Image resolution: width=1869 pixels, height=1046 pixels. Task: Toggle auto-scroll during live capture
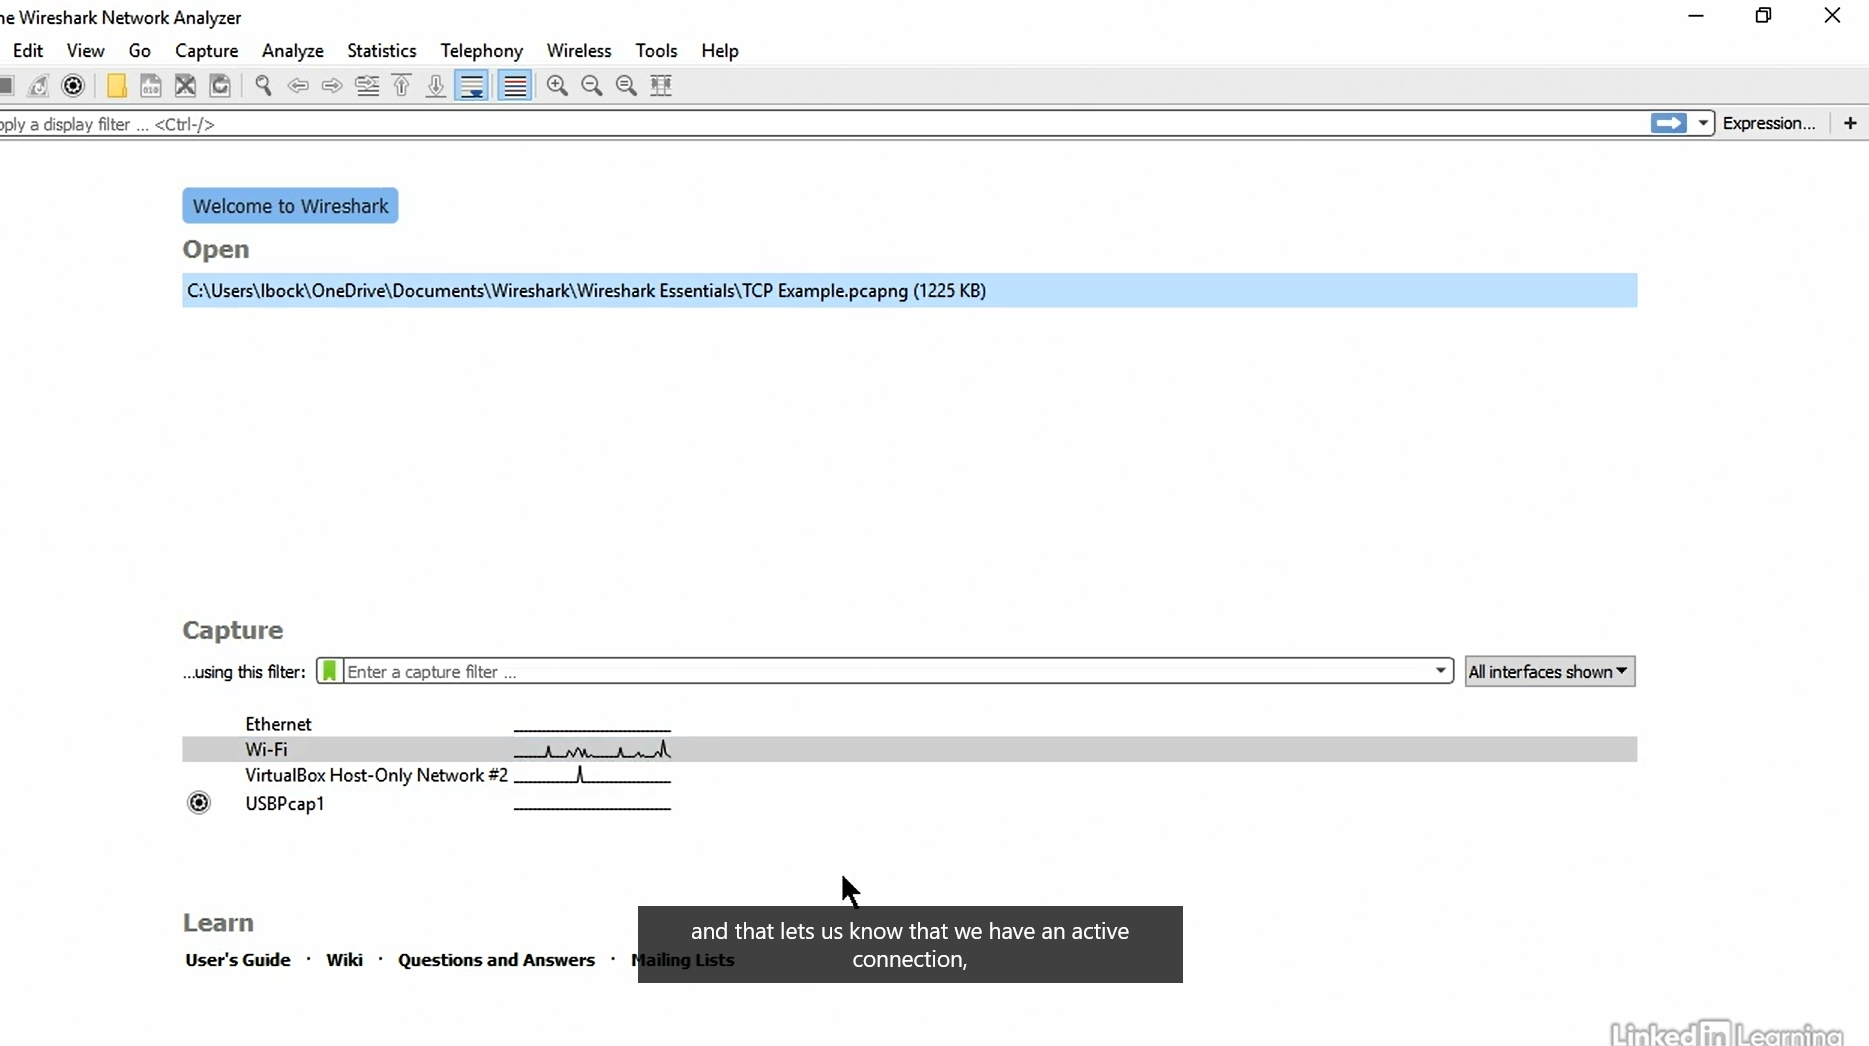pyautogui.click(x=471, y=86)
